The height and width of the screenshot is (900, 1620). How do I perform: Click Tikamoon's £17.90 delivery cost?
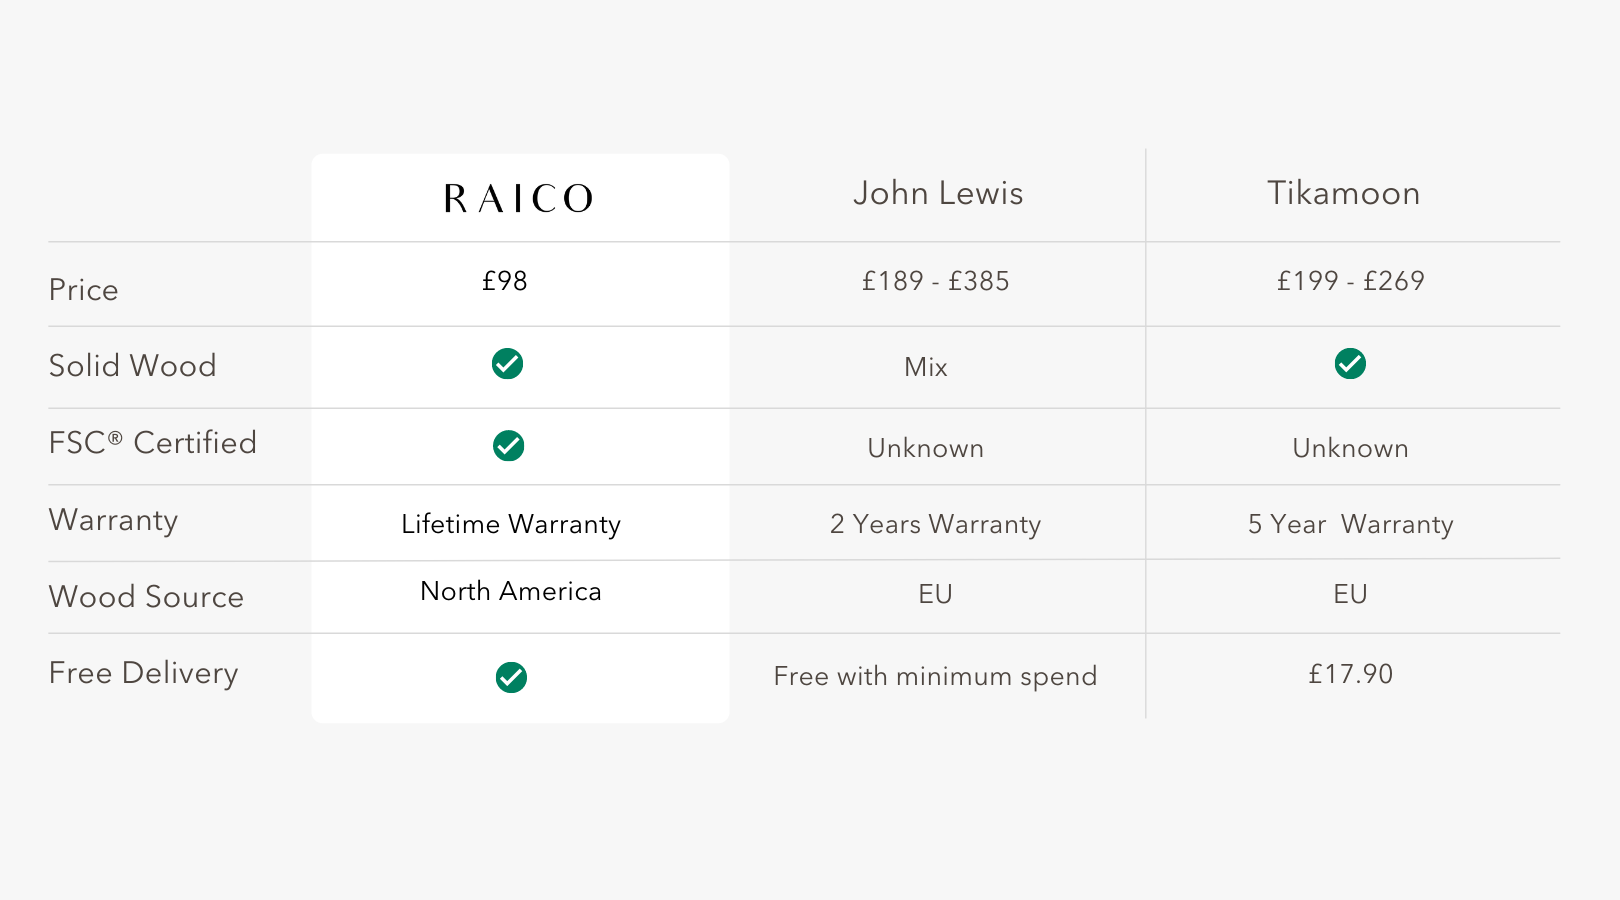point(1350,674)
